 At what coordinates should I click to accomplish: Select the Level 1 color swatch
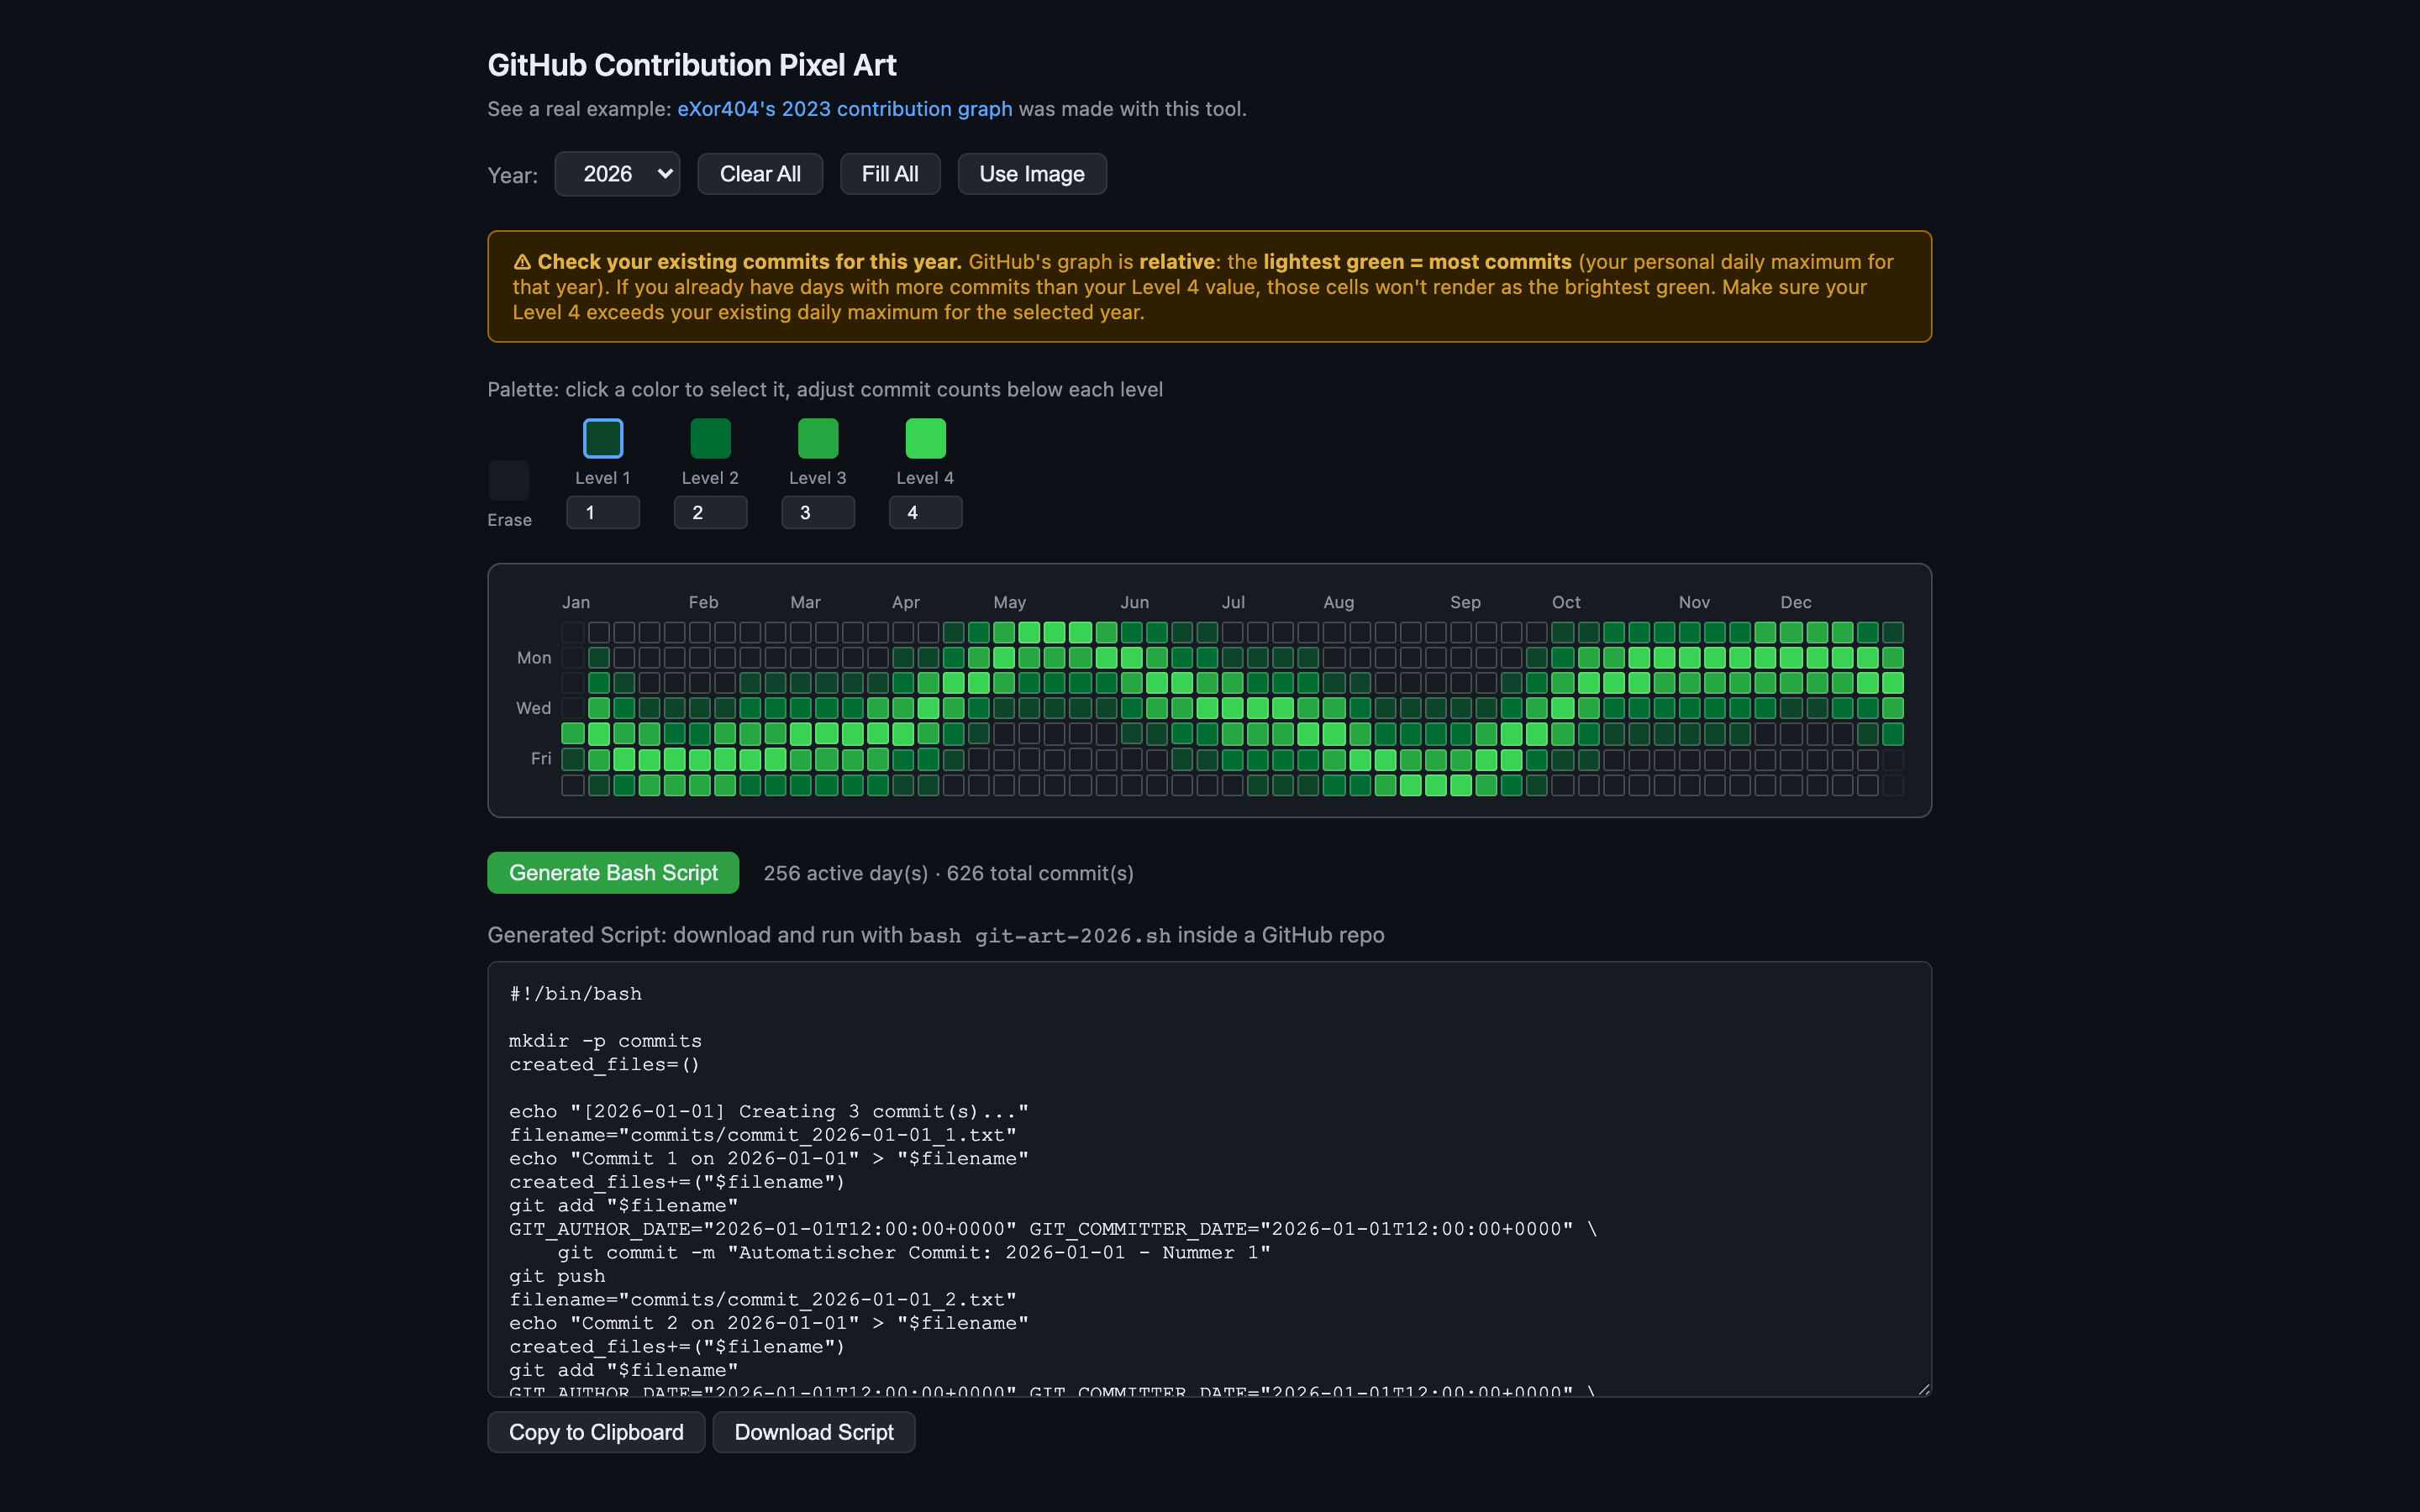click(603, 439)
